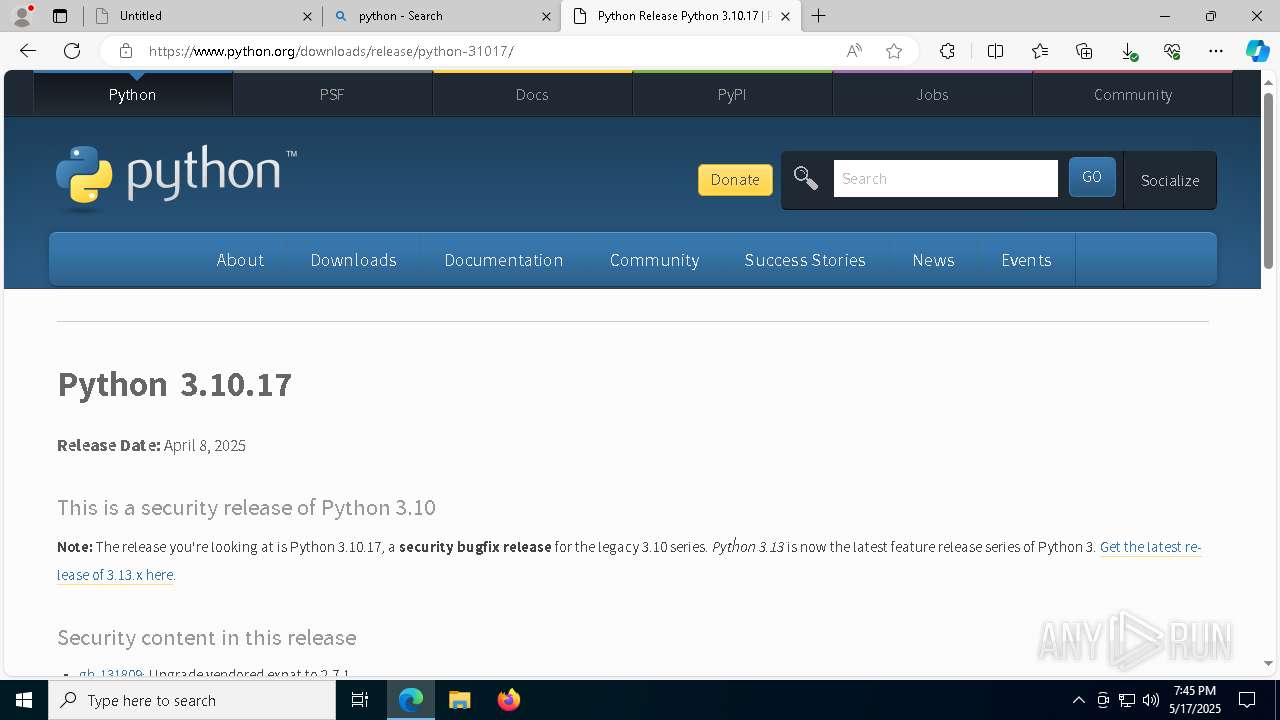Open Task View on the taskbar

click(360, 700)
